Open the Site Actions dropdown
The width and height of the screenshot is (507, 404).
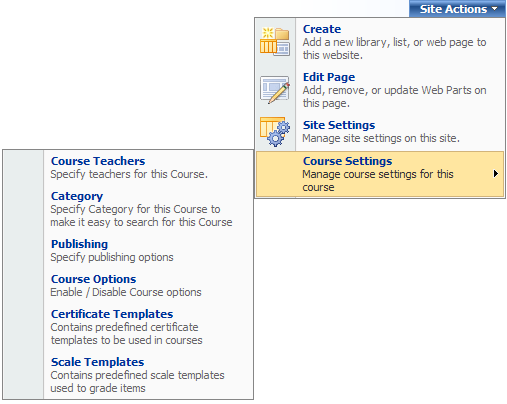click(x=457, y=9)
